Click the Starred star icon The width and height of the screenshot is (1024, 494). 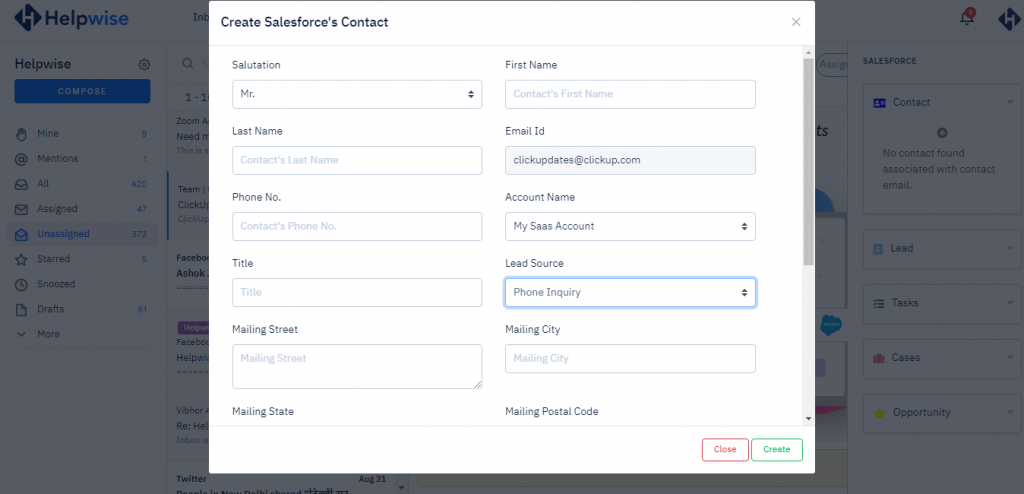point(22,259)
